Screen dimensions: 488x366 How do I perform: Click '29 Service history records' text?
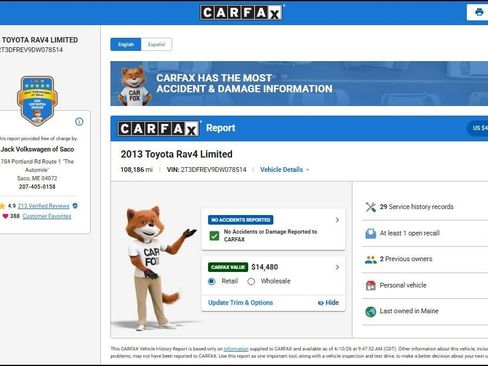[x=417, y=207]
